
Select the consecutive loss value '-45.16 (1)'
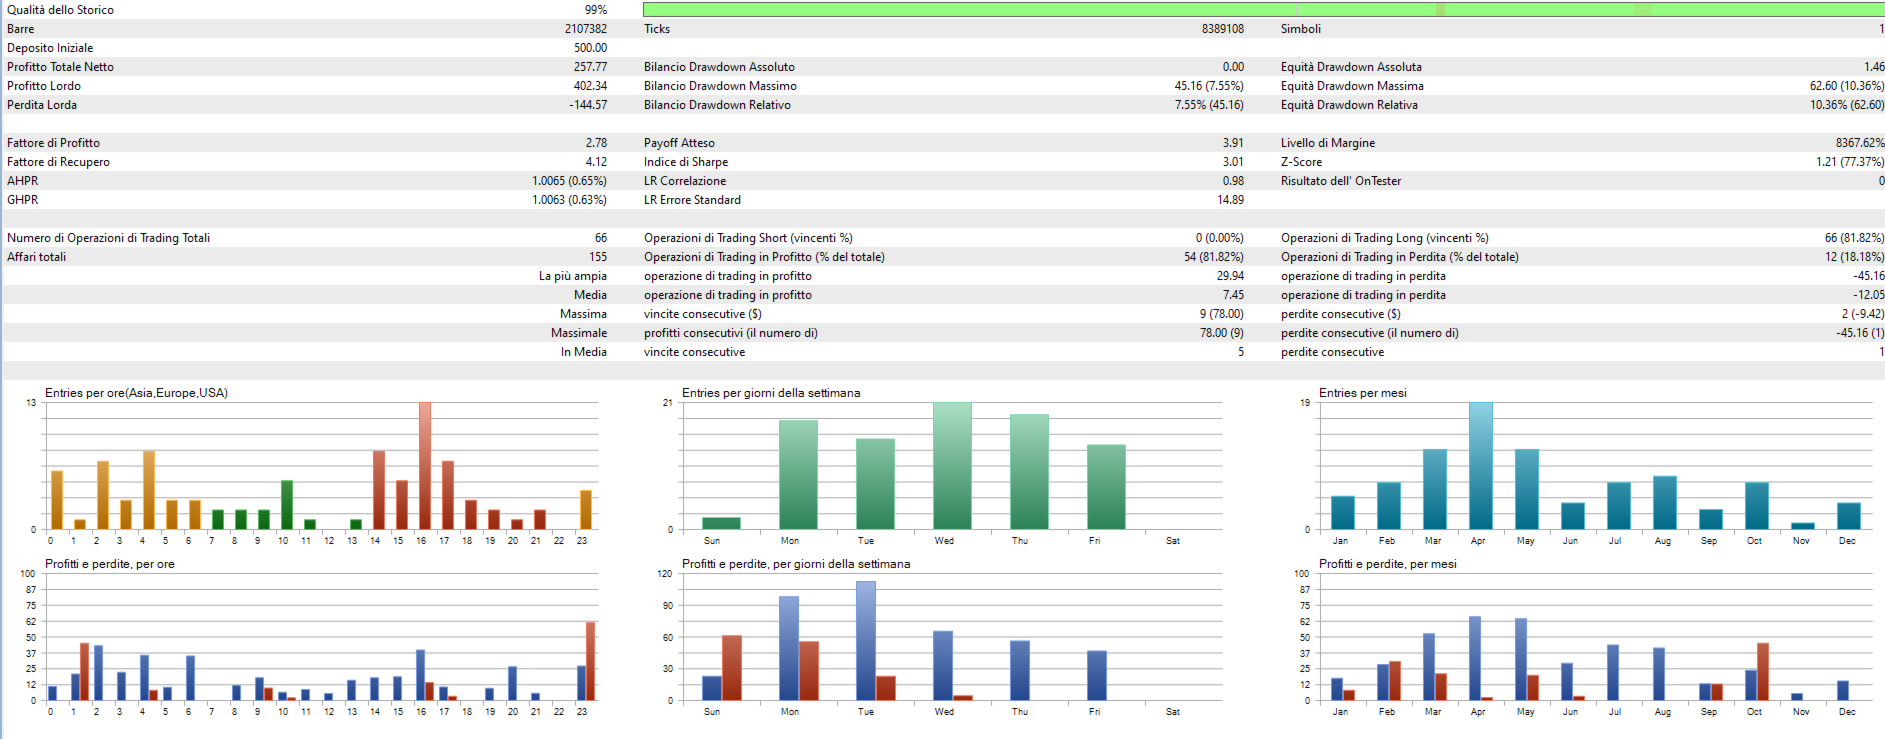[x=1861, y=333]
